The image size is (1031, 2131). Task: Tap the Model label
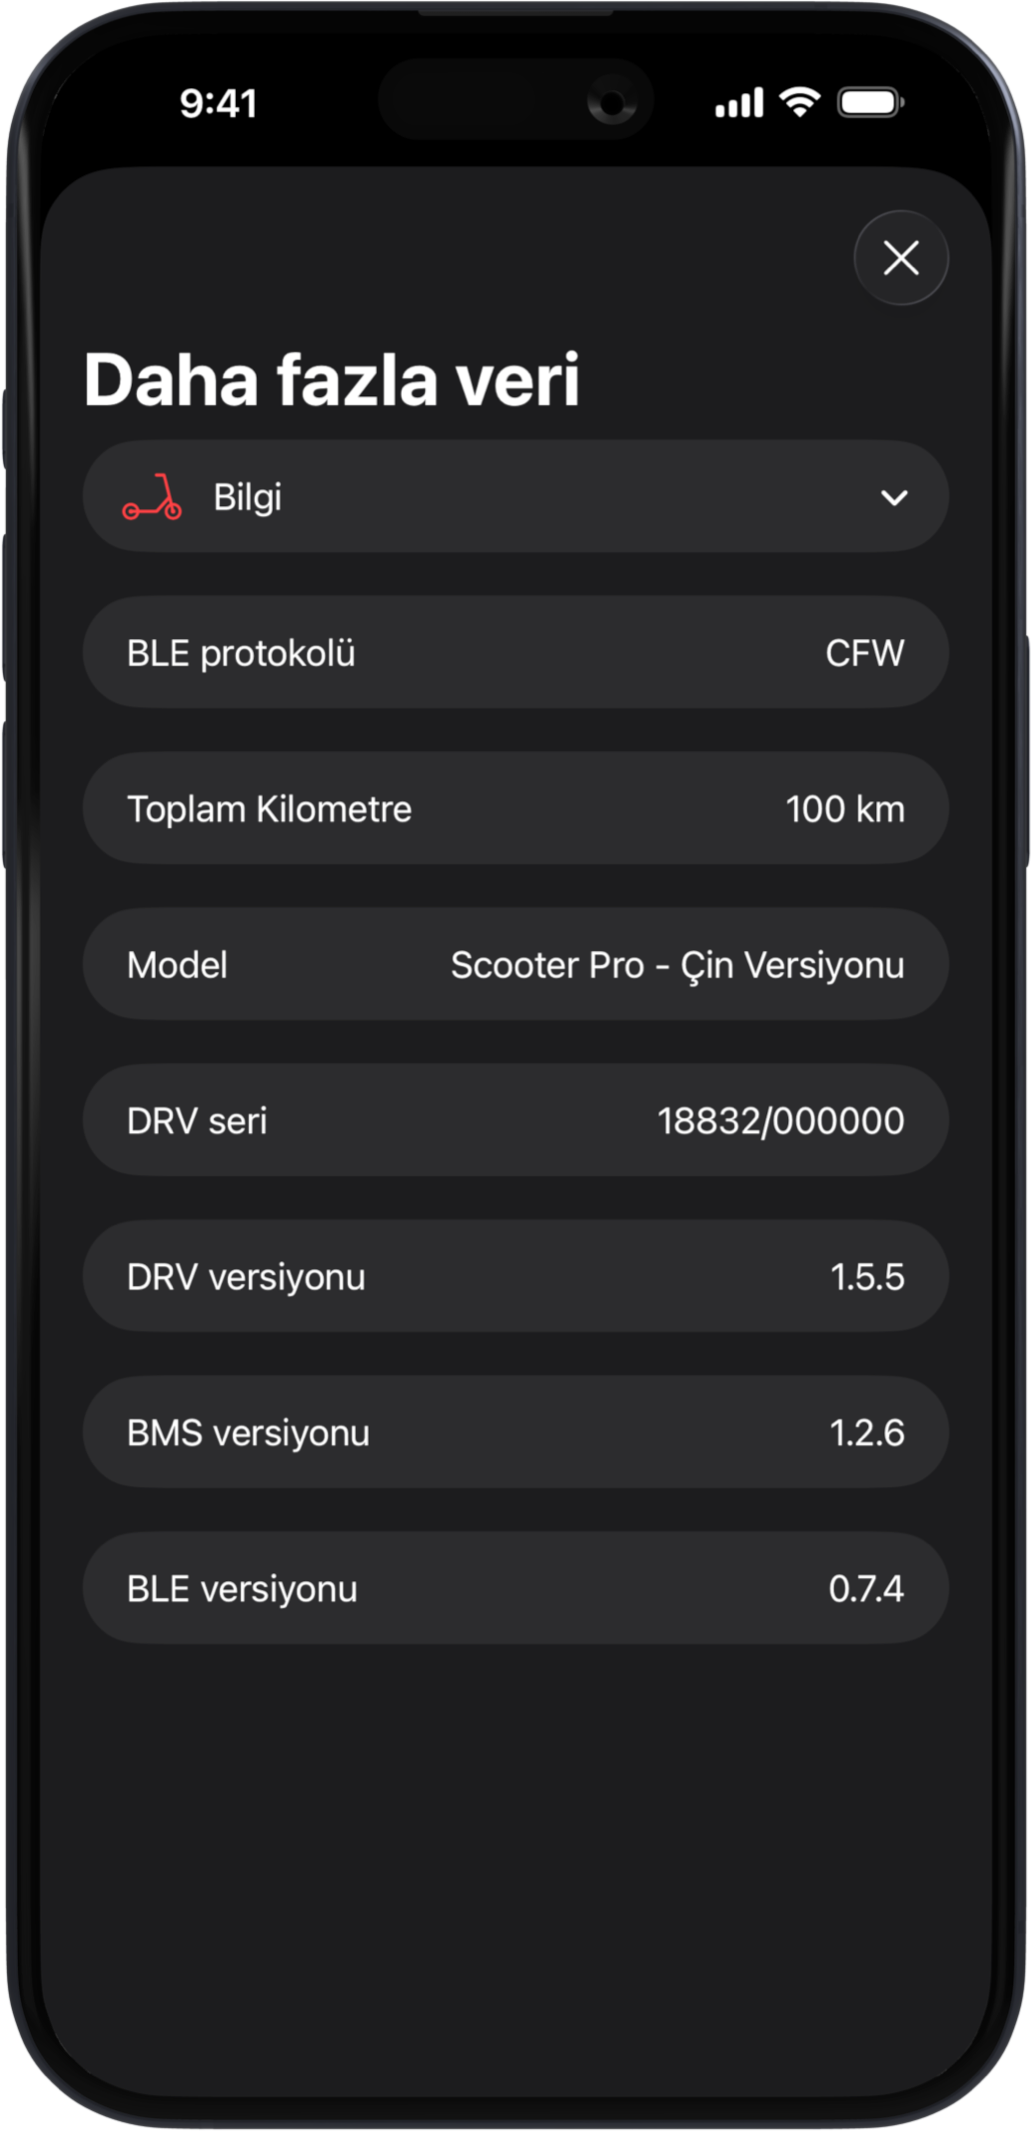pos(177,965)
